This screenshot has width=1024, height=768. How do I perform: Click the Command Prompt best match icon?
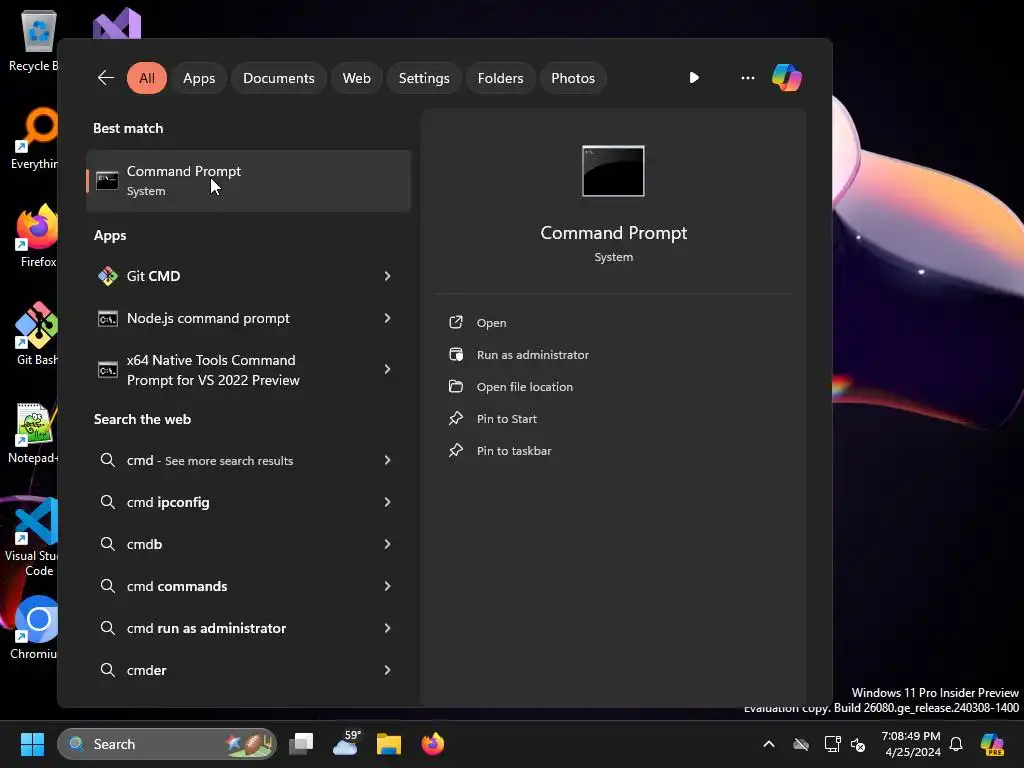pos(107,180)
